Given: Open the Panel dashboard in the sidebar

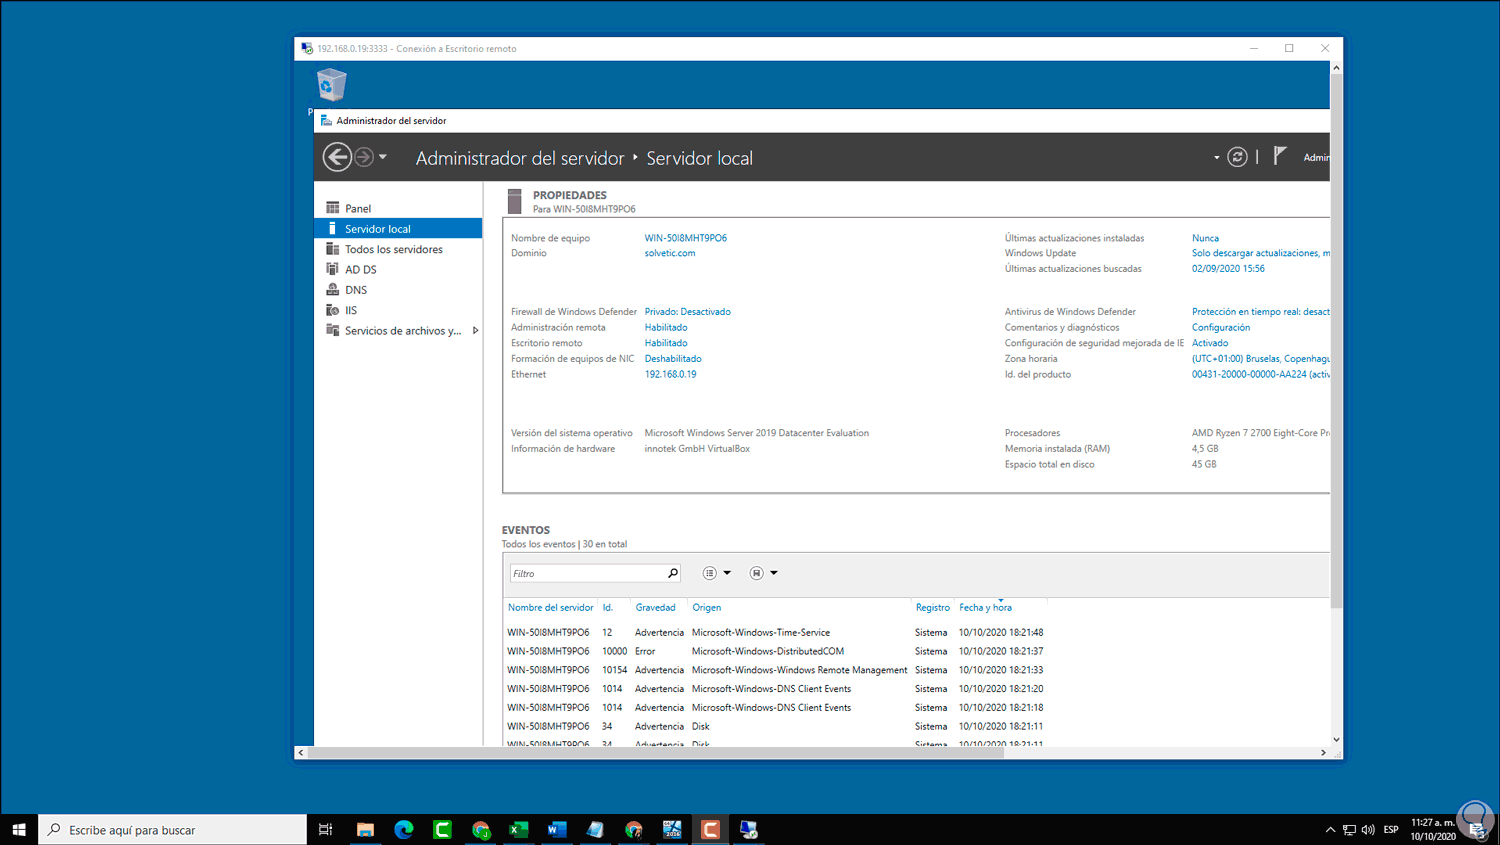Looking at the screenshot, I should [358, 208].
